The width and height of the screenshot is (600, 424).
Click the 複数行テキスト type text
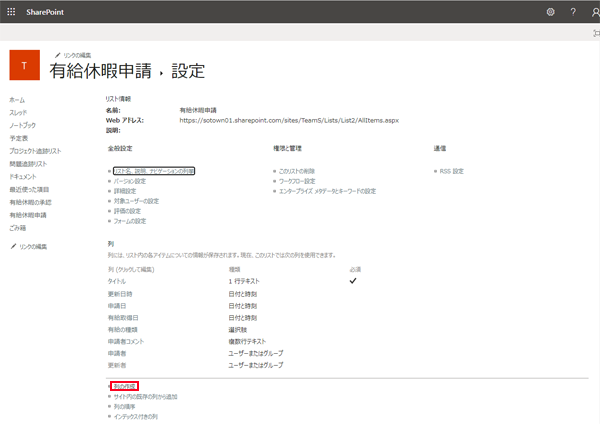(x=247, y=341)
